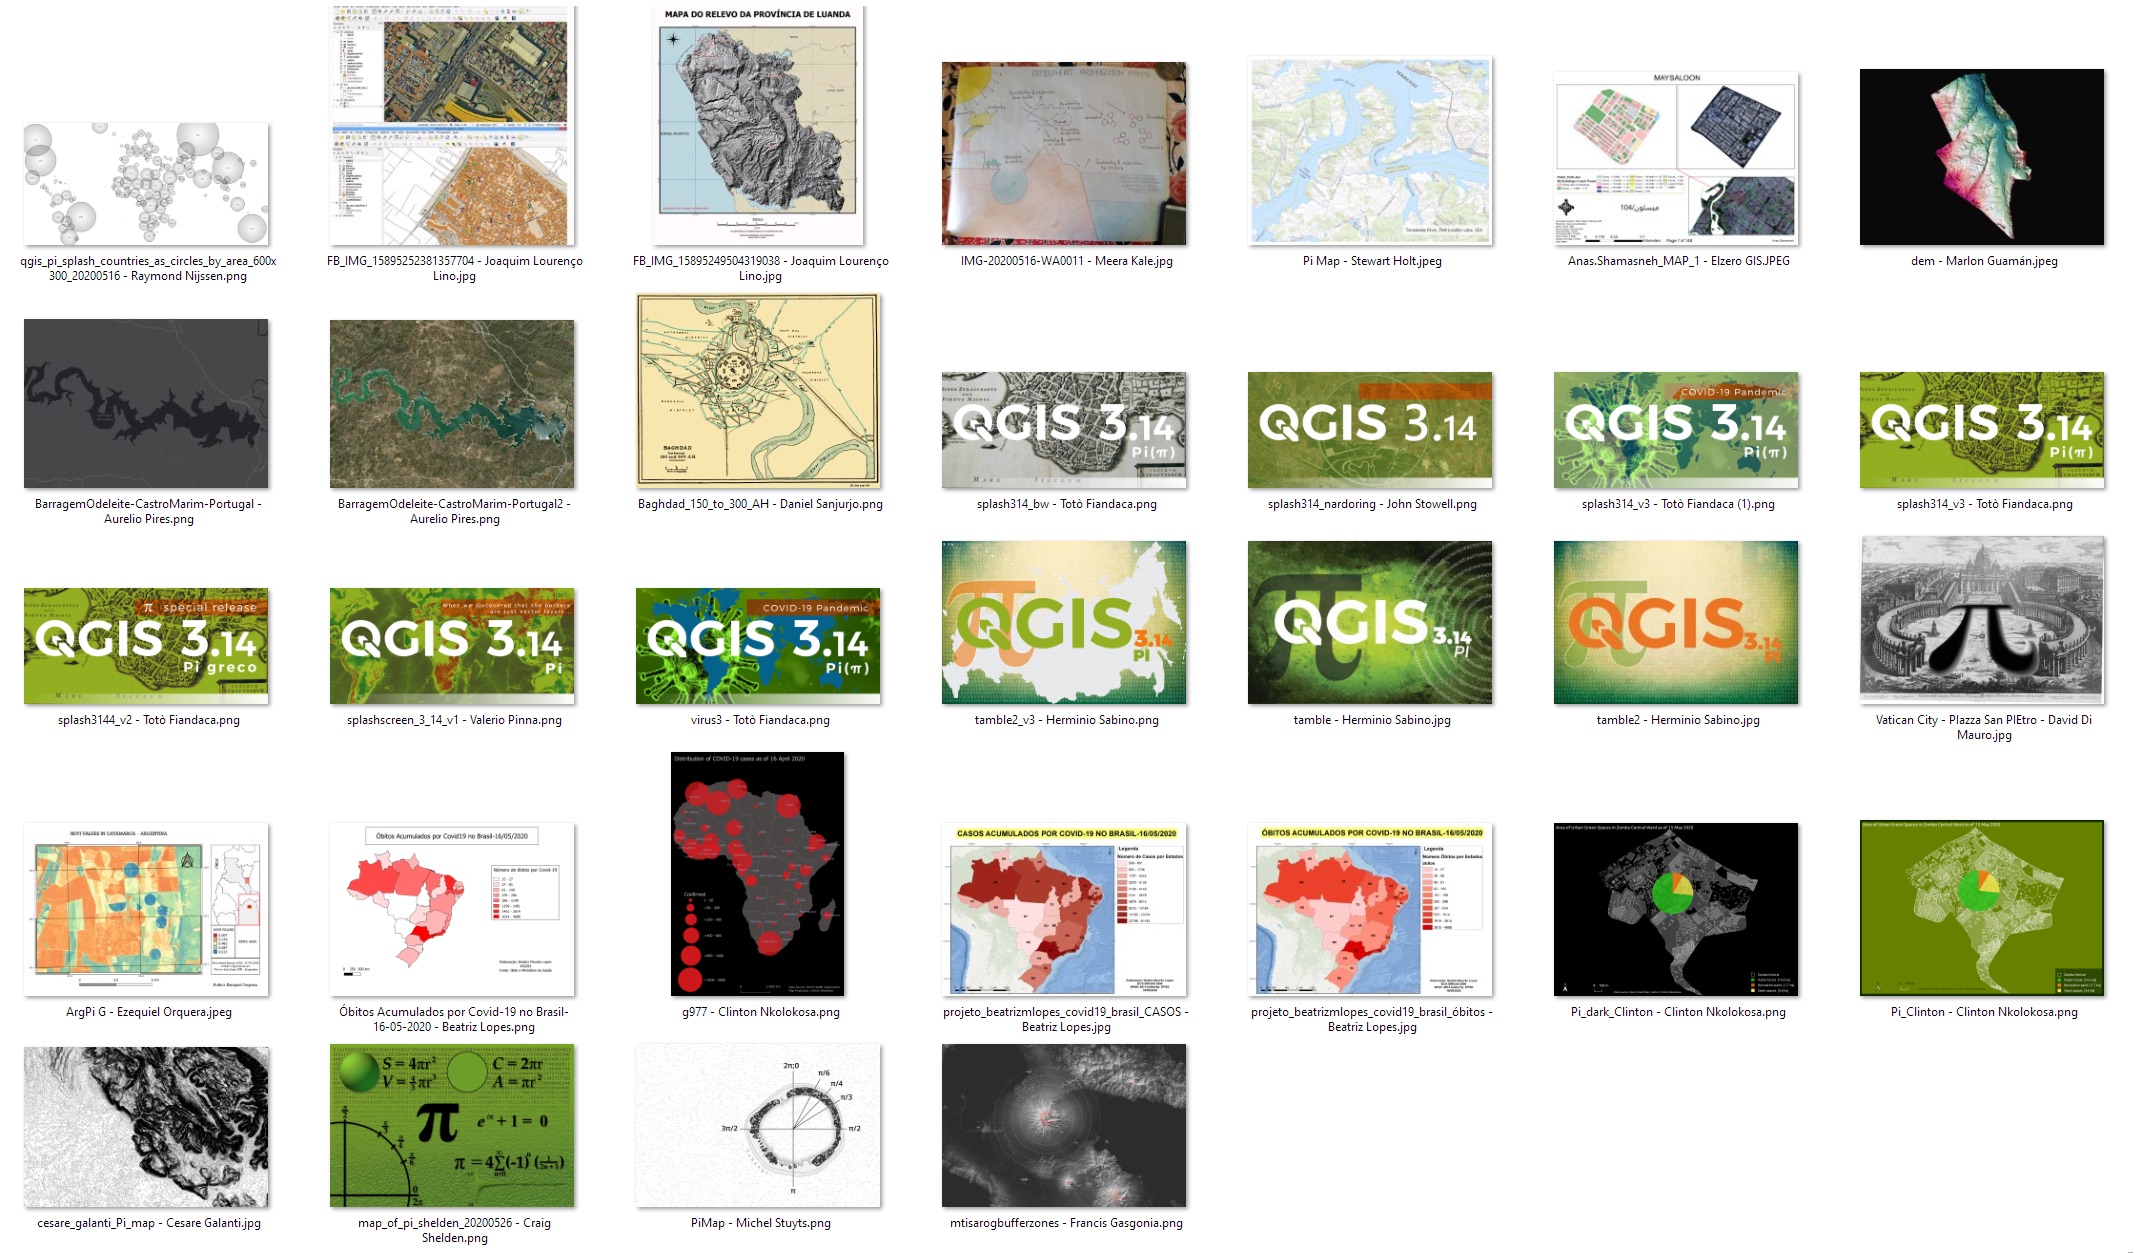Click filename 'Pi_Clinton - Clinton Nkolokosa.png'

pos(1984,1012)
